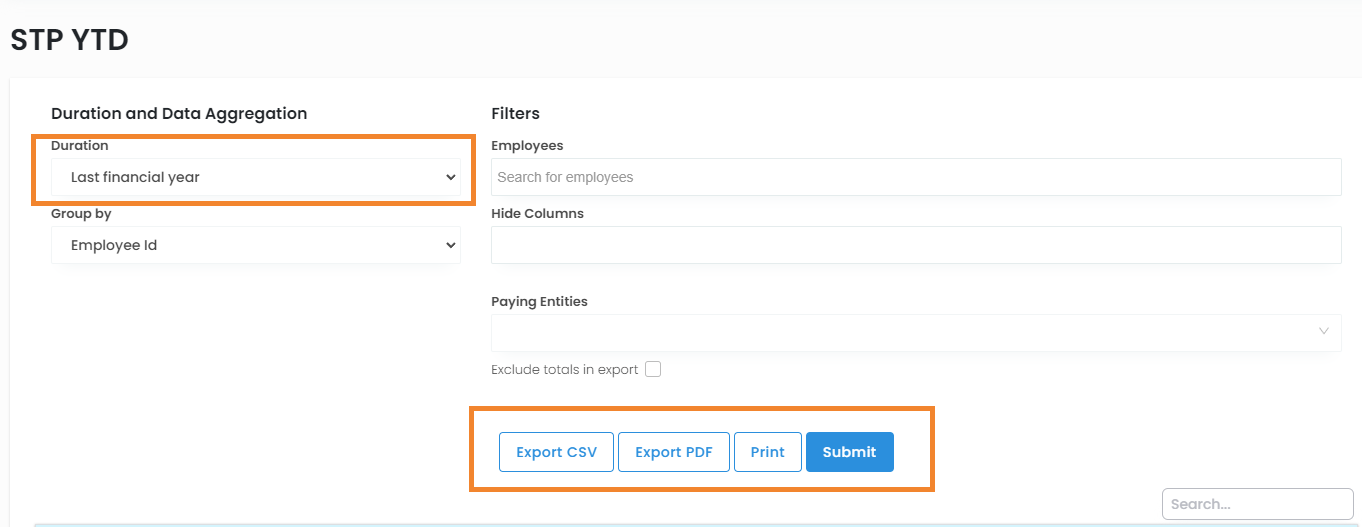
Task: Export the report as PDF
Action: [673, 452]
